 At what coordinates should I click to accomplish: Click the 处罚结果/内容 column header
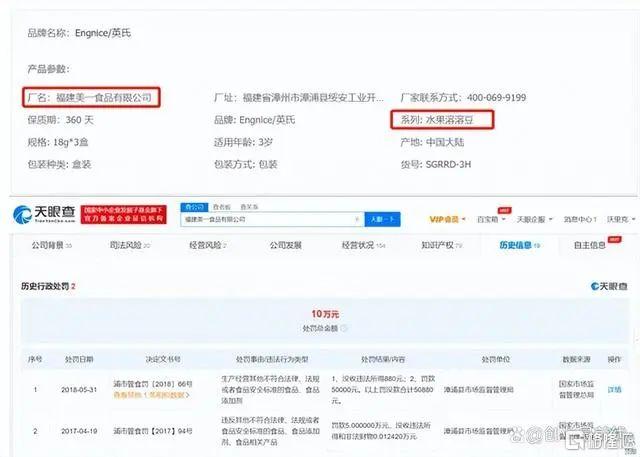383,359
